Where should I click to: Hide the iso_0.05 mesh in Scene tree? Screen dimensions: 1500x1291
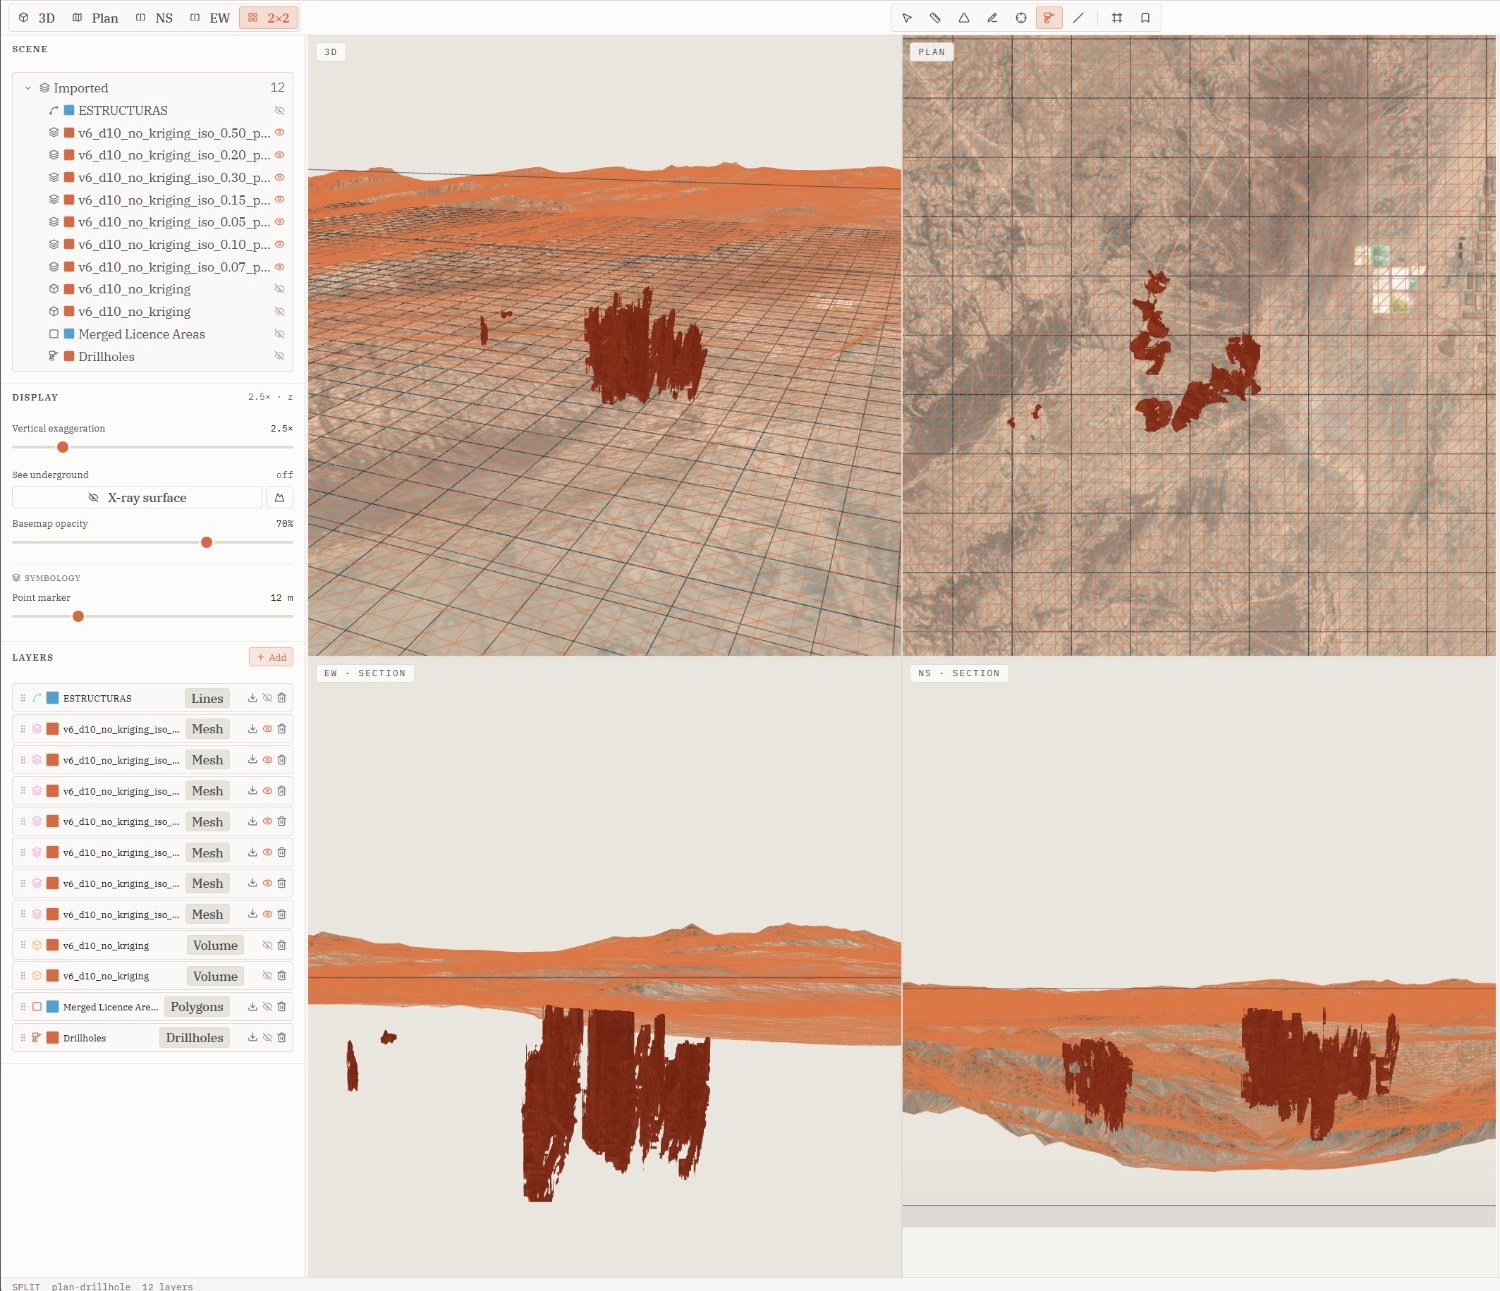coord(279,222)
